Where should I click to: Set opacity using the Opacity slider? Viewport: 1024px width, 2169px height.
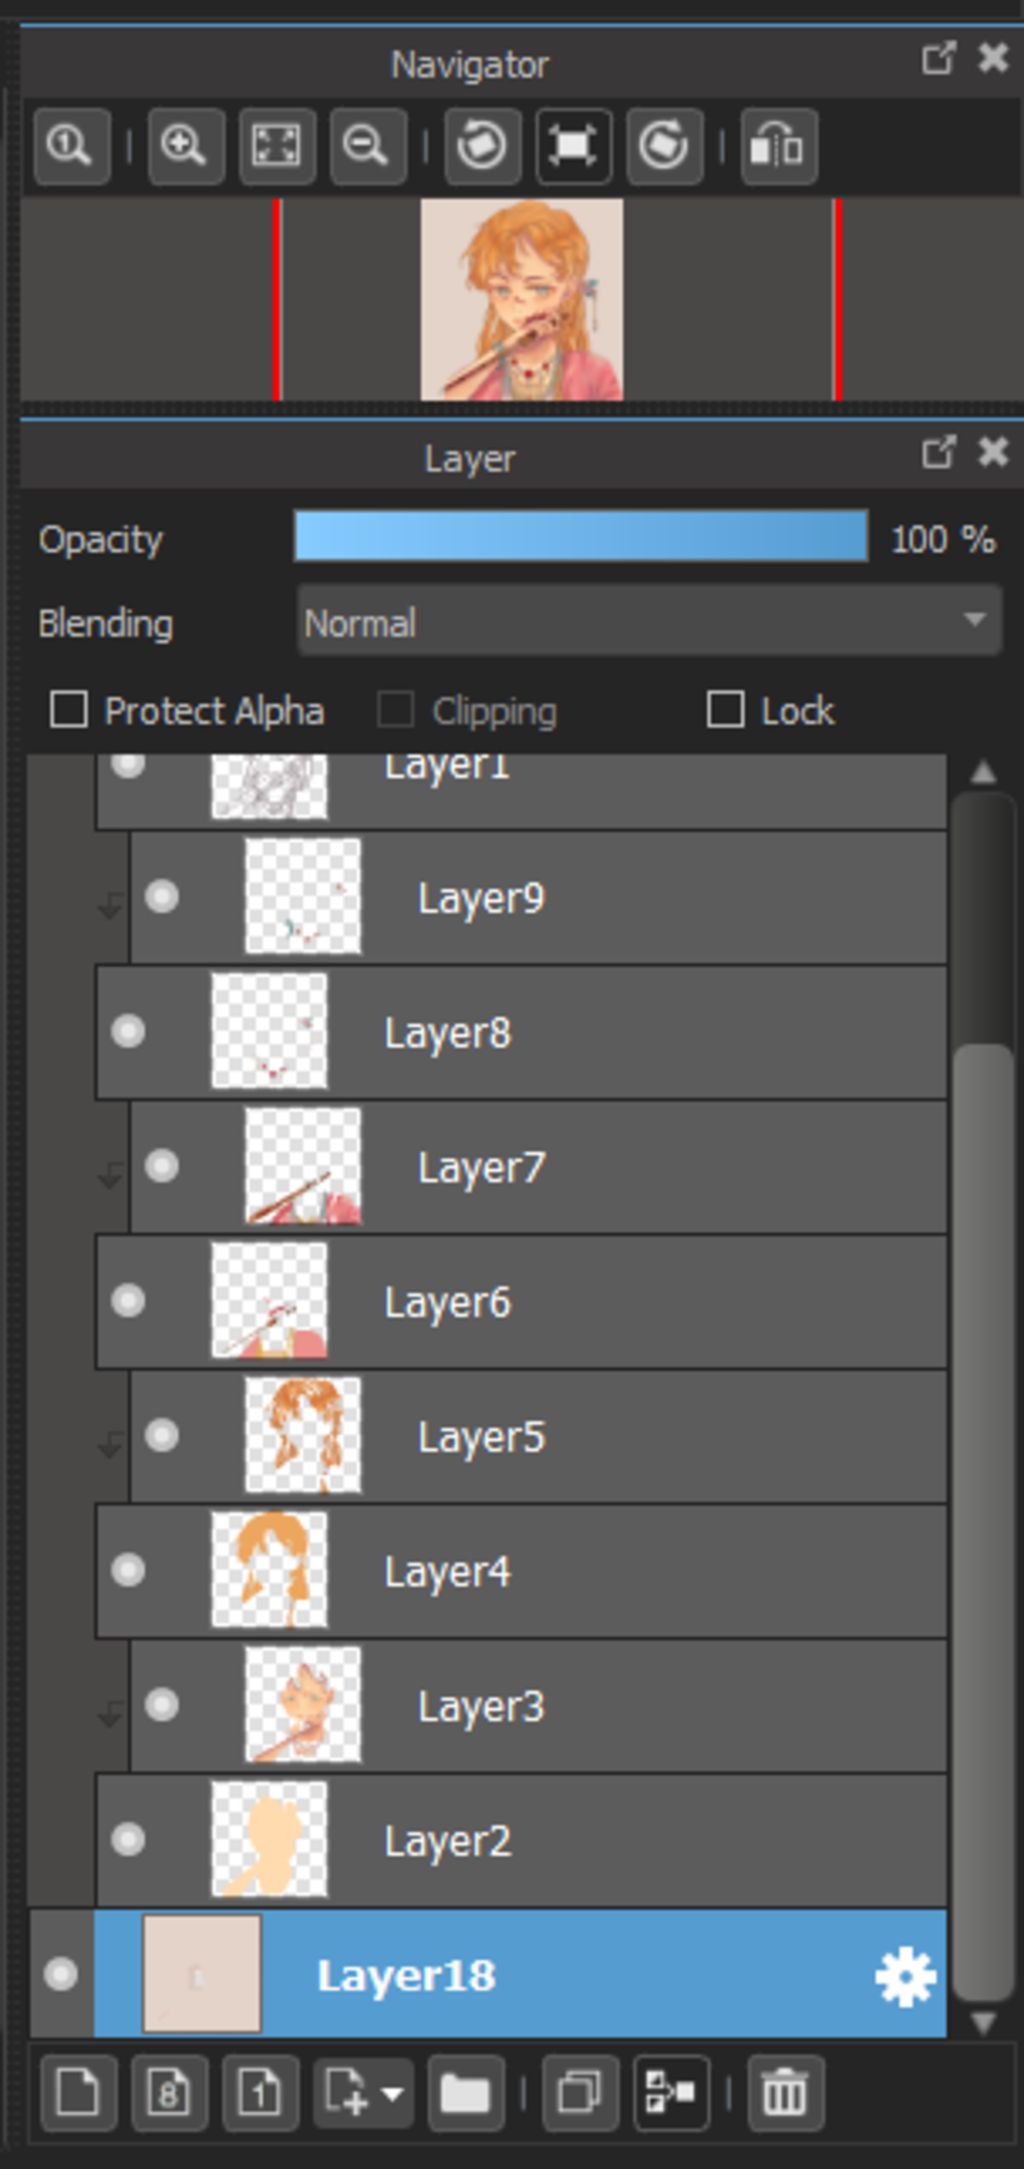tap(581, 536)
